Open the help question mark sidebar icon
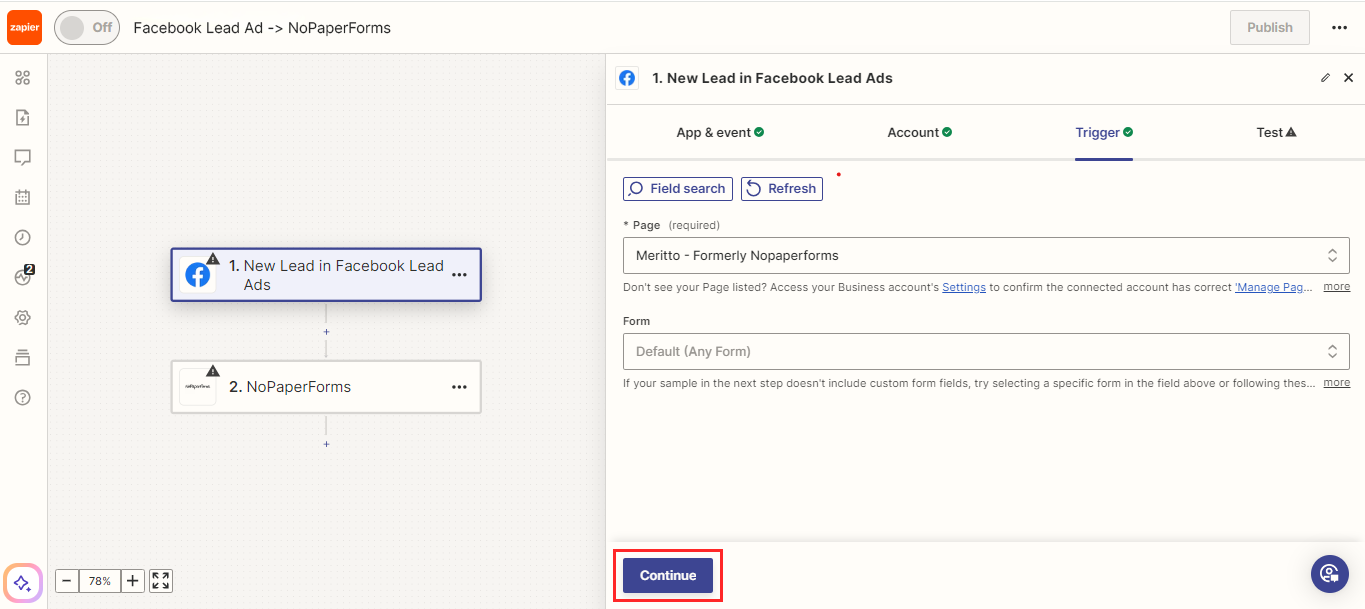The width and height of the screenshot is (1365, 609). point(23,397)
